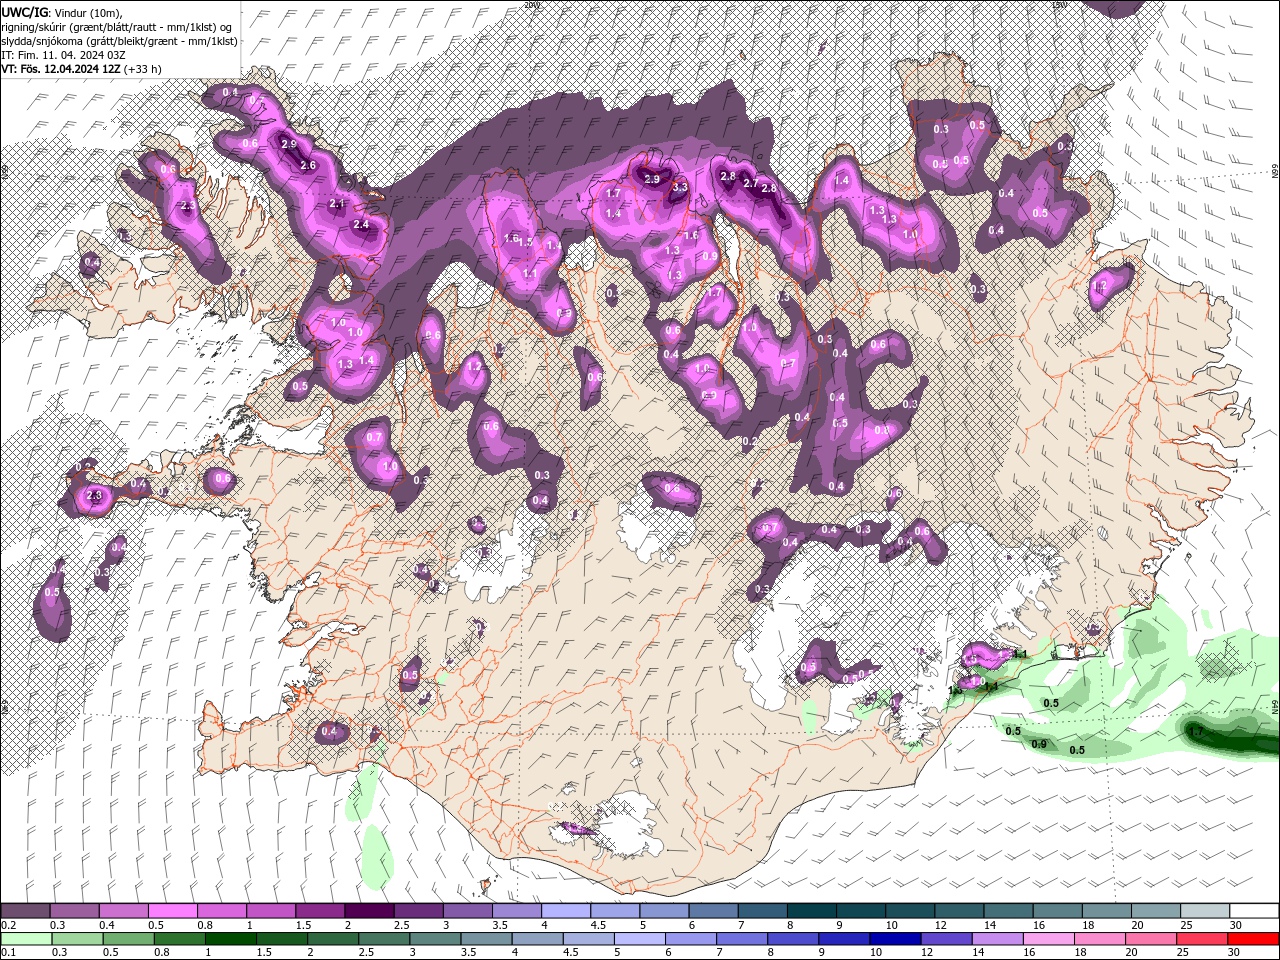Click the snow legend swatch between 12 and 14

tap(960, 911)
